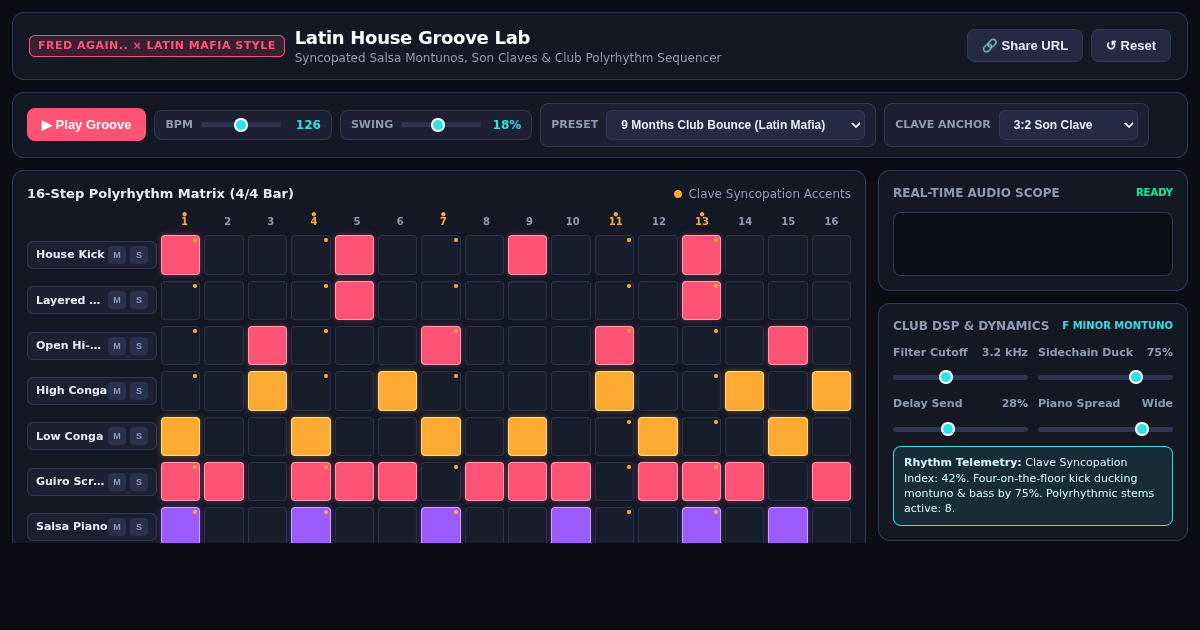Solo the Salsa Piano track
This screenshot has width=1200, height=630.
pyautogui.click(x=139, y=527)
